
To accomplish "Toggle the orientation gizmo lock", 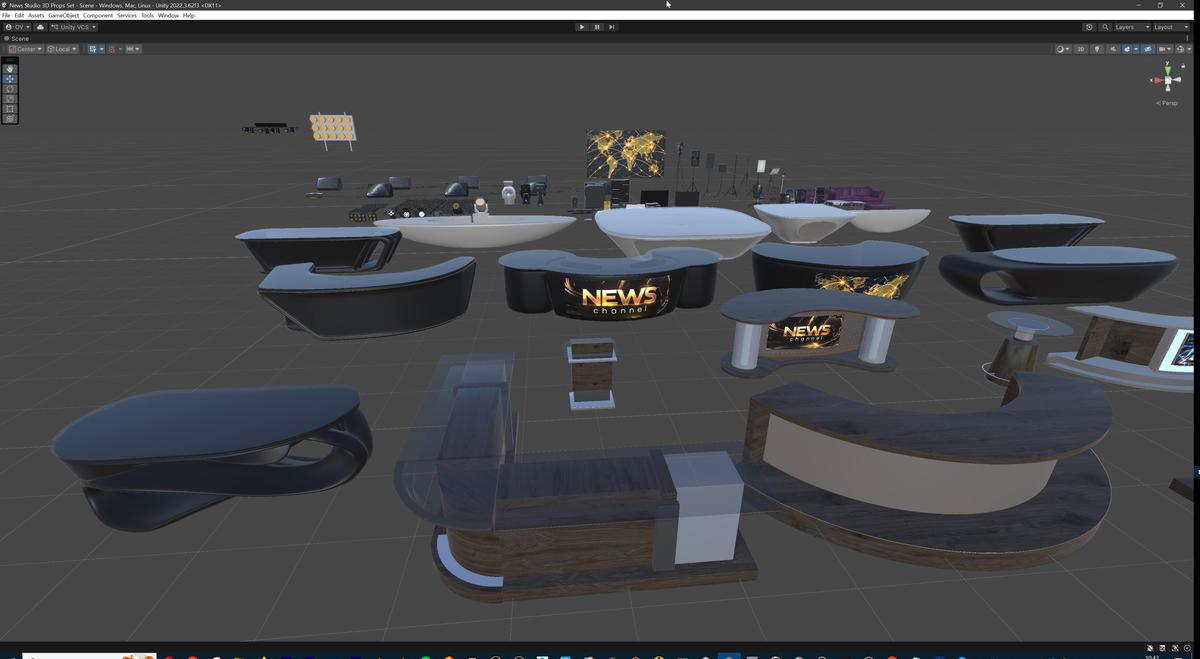I will point(1183,66).
